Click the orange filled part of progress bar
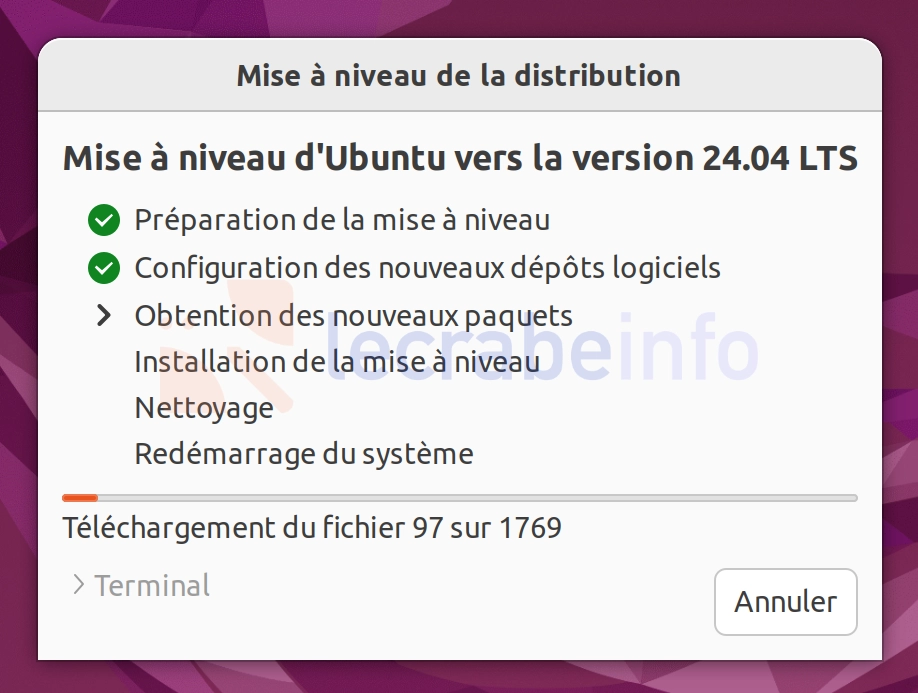This screenshot has width=918, height=693. (x=80, y=498)
